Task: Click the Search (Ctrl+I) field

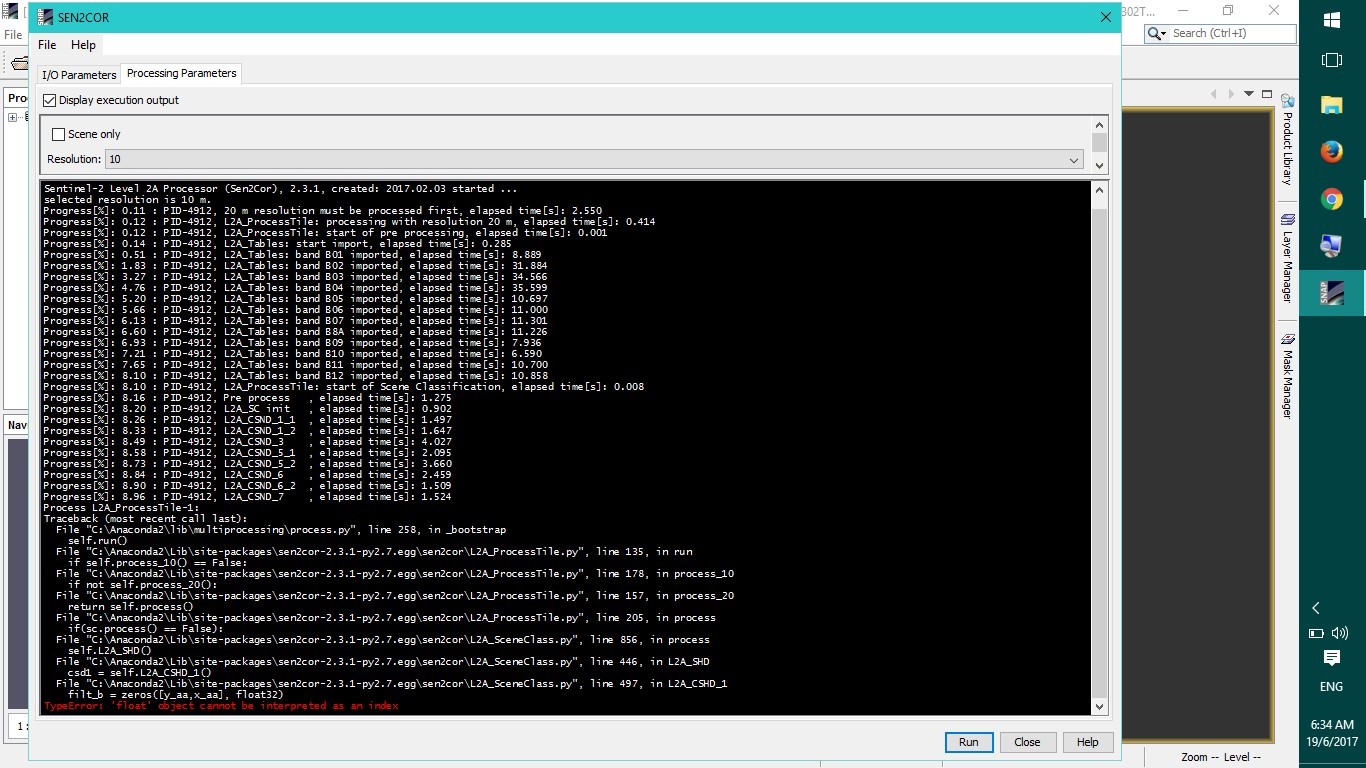Action: (1231, 33)
